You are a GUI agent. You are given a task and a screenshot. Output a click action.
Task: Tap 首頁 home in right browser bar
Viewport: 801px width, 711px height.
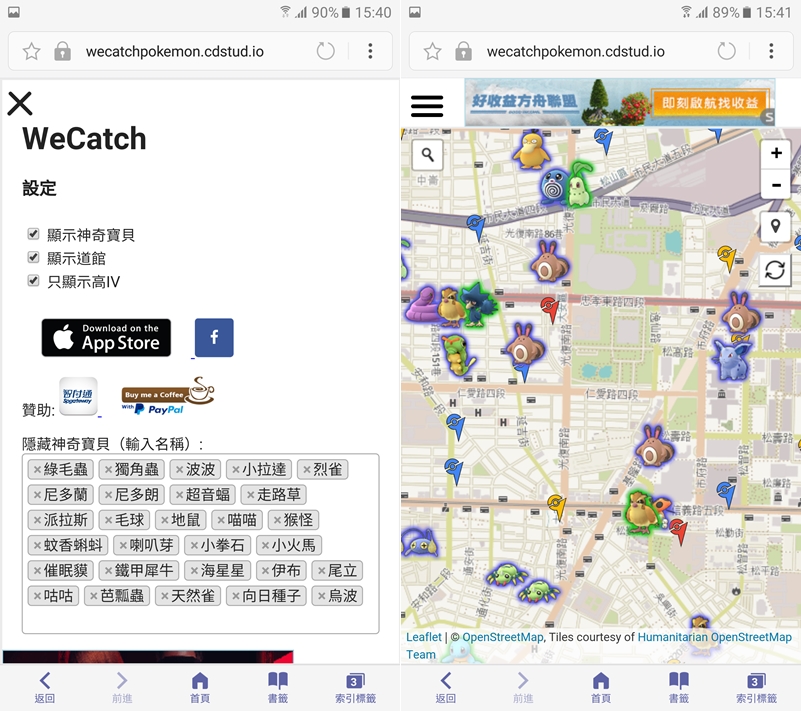tap(601, 688)
